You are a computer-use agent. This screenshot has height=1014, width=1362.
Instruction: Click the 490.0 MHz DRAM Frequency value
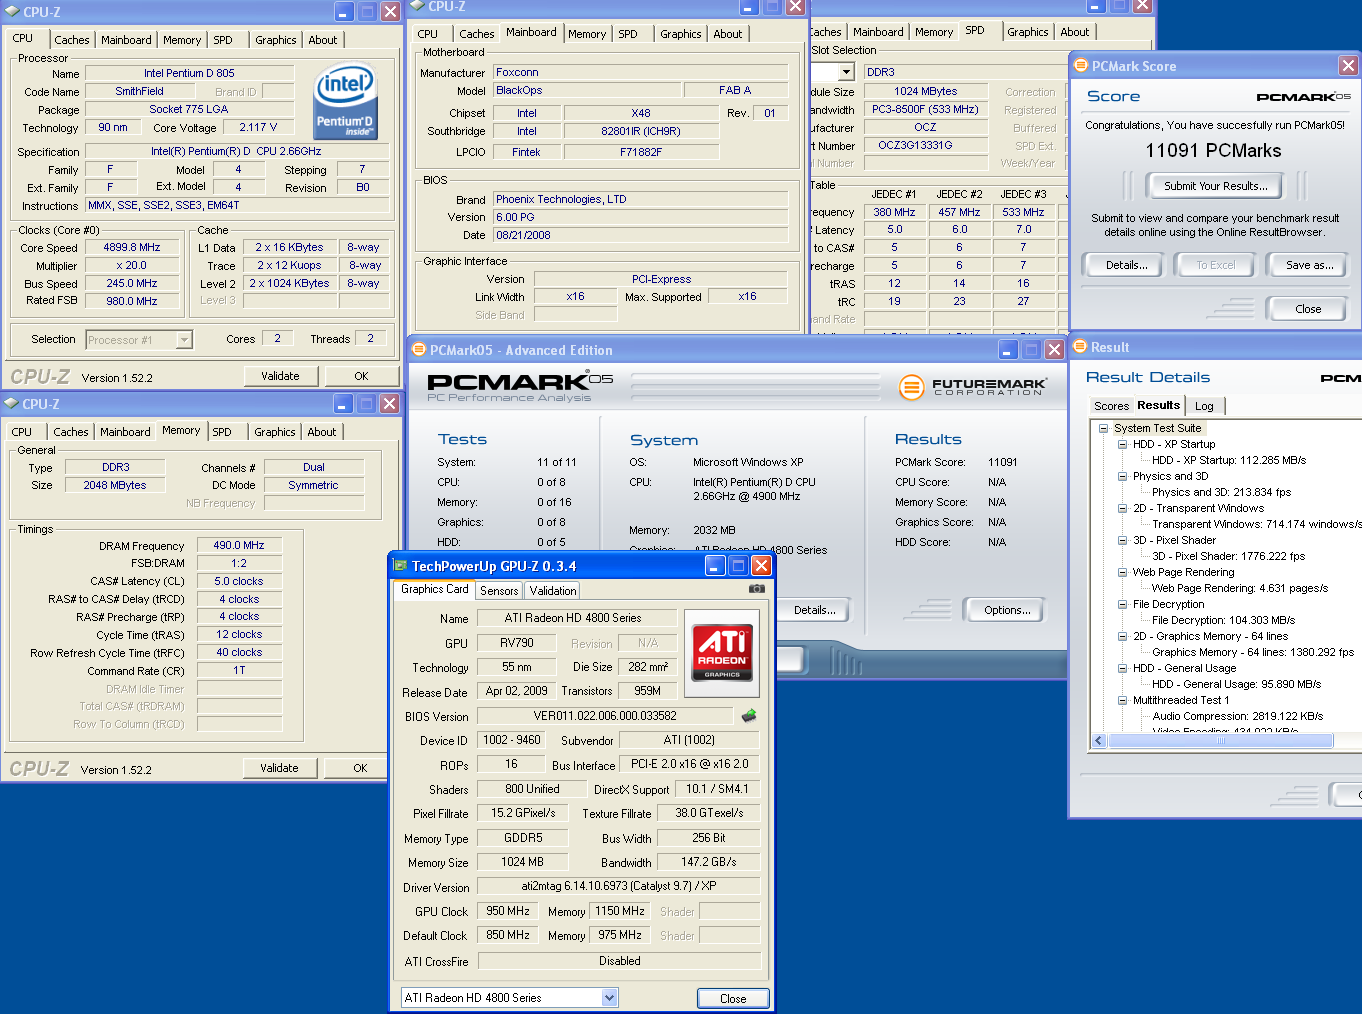238,545
